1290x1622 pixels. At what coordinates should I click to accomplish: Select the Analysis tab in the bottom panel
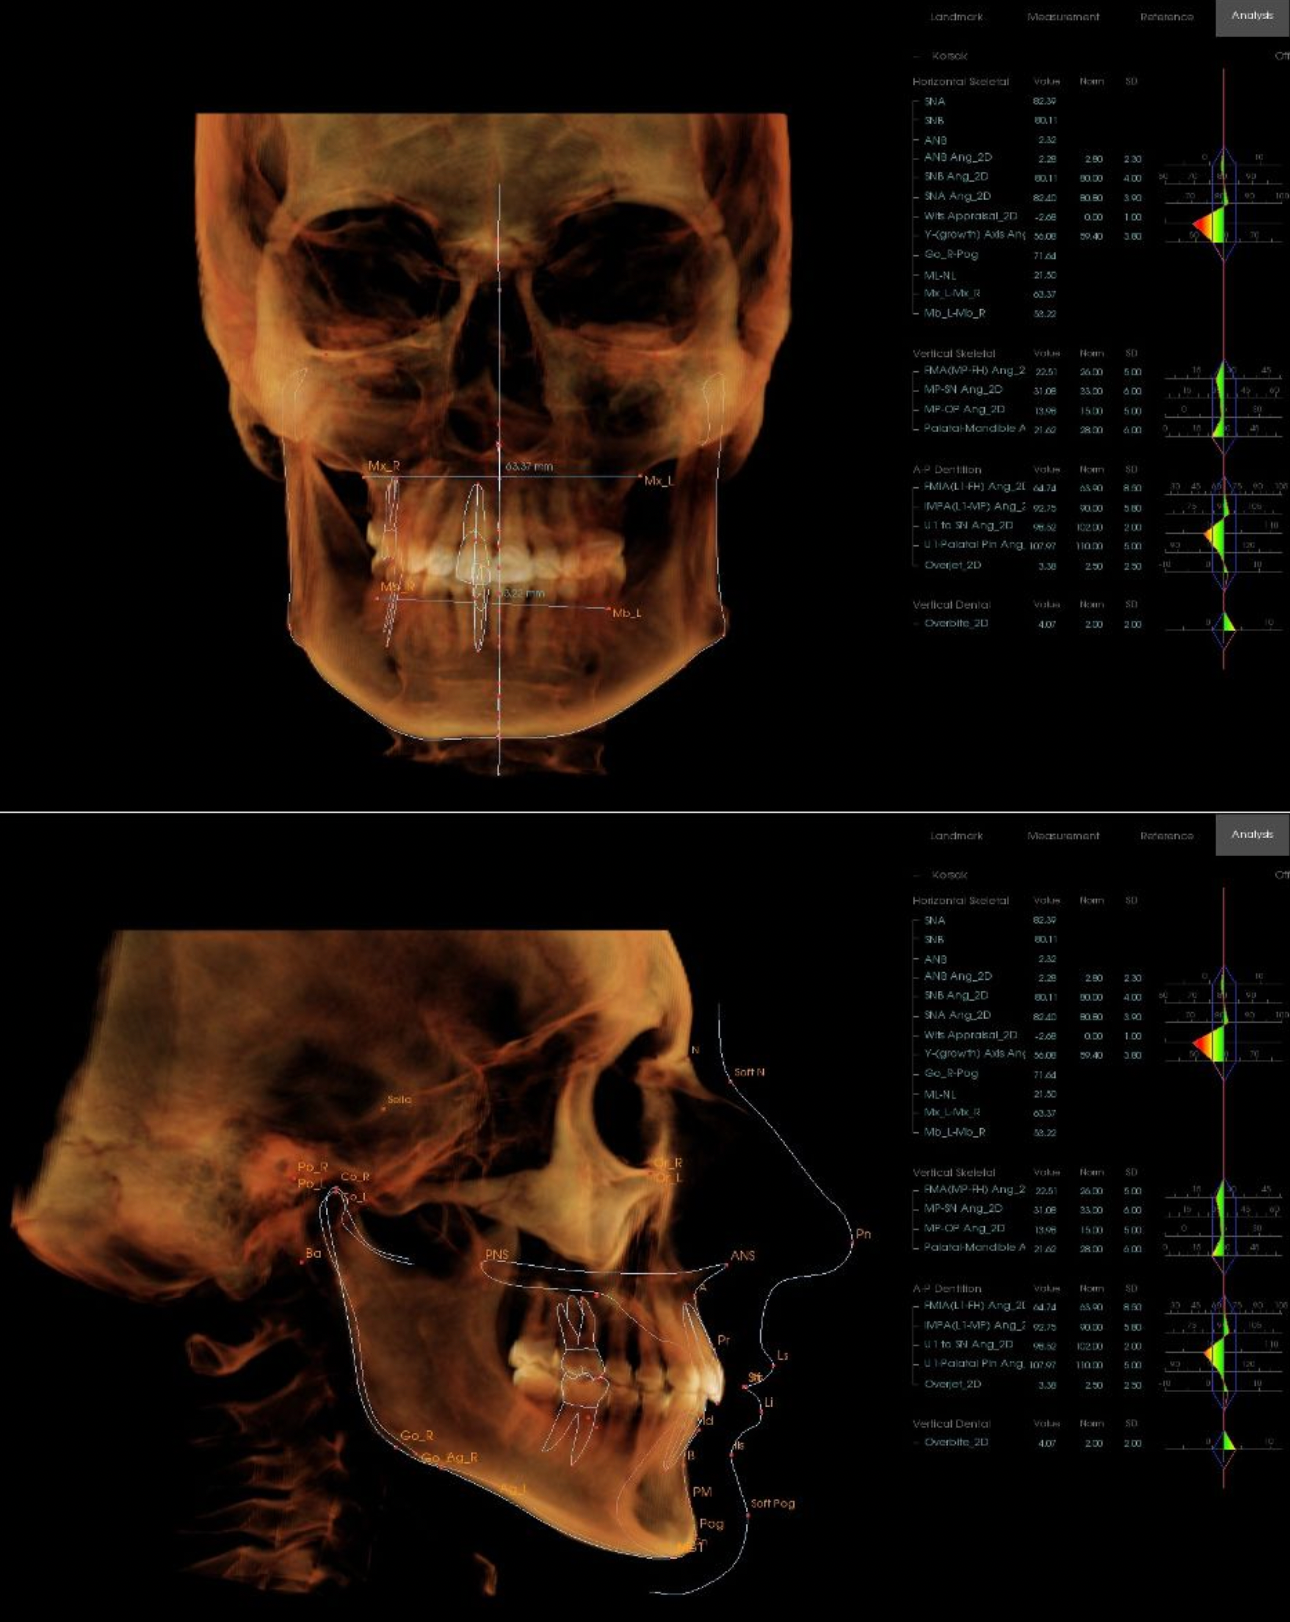point(1251,834)
